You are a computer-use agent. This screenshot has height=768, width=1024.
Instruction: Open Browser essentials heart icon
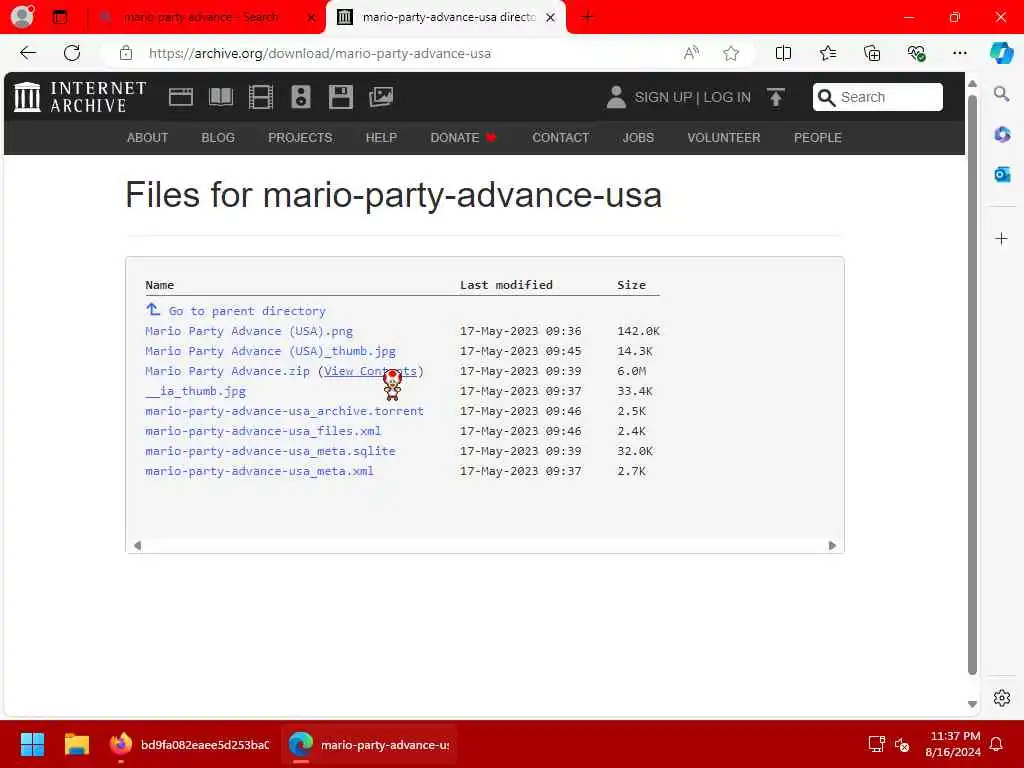[916, 53]
